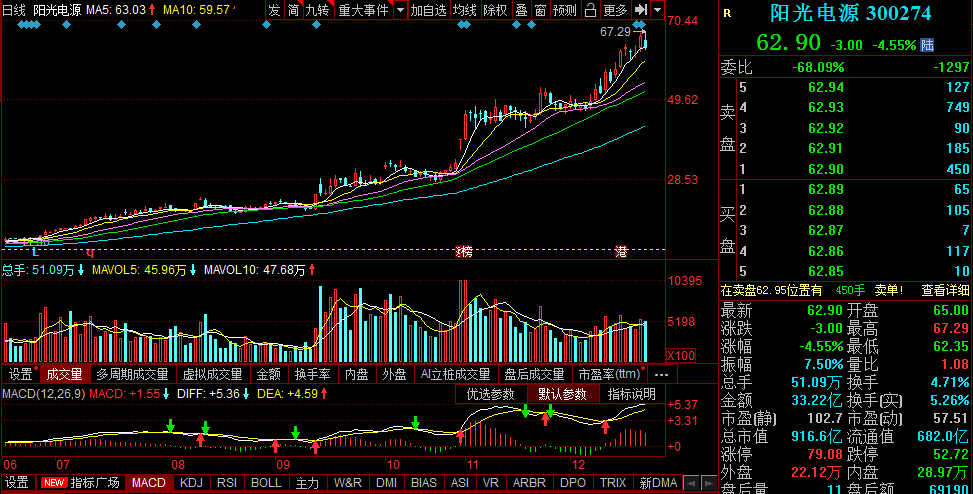Open 指标说明 indicator description

click(x=632, y=394)
